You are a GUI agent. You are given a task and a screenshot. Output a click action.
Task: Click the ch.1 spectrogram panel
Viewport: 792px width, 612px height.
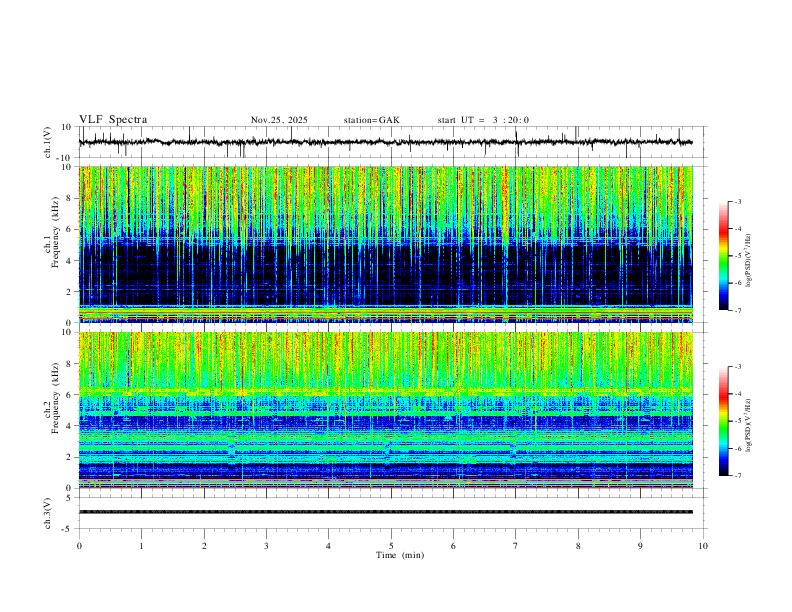click(x=385, y=244)
